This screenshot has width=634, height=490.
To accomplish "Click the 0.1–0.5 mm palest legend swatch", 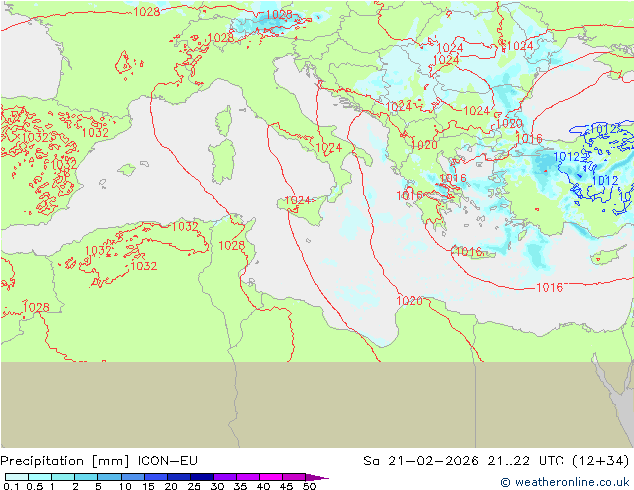I will pyautogui.click(x=17, y=477).
